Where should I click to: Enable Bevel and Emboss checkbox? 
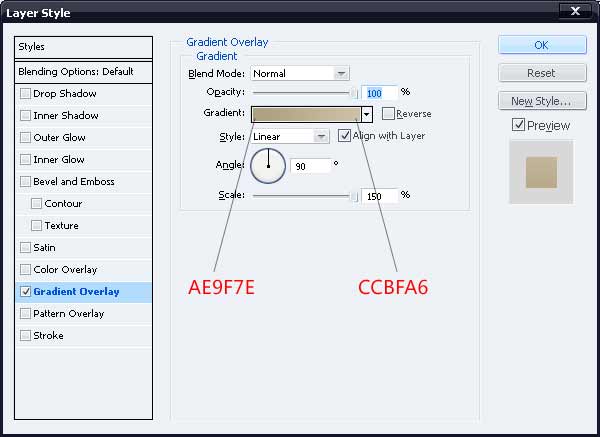pyautogui.click(x=25, y=181)
